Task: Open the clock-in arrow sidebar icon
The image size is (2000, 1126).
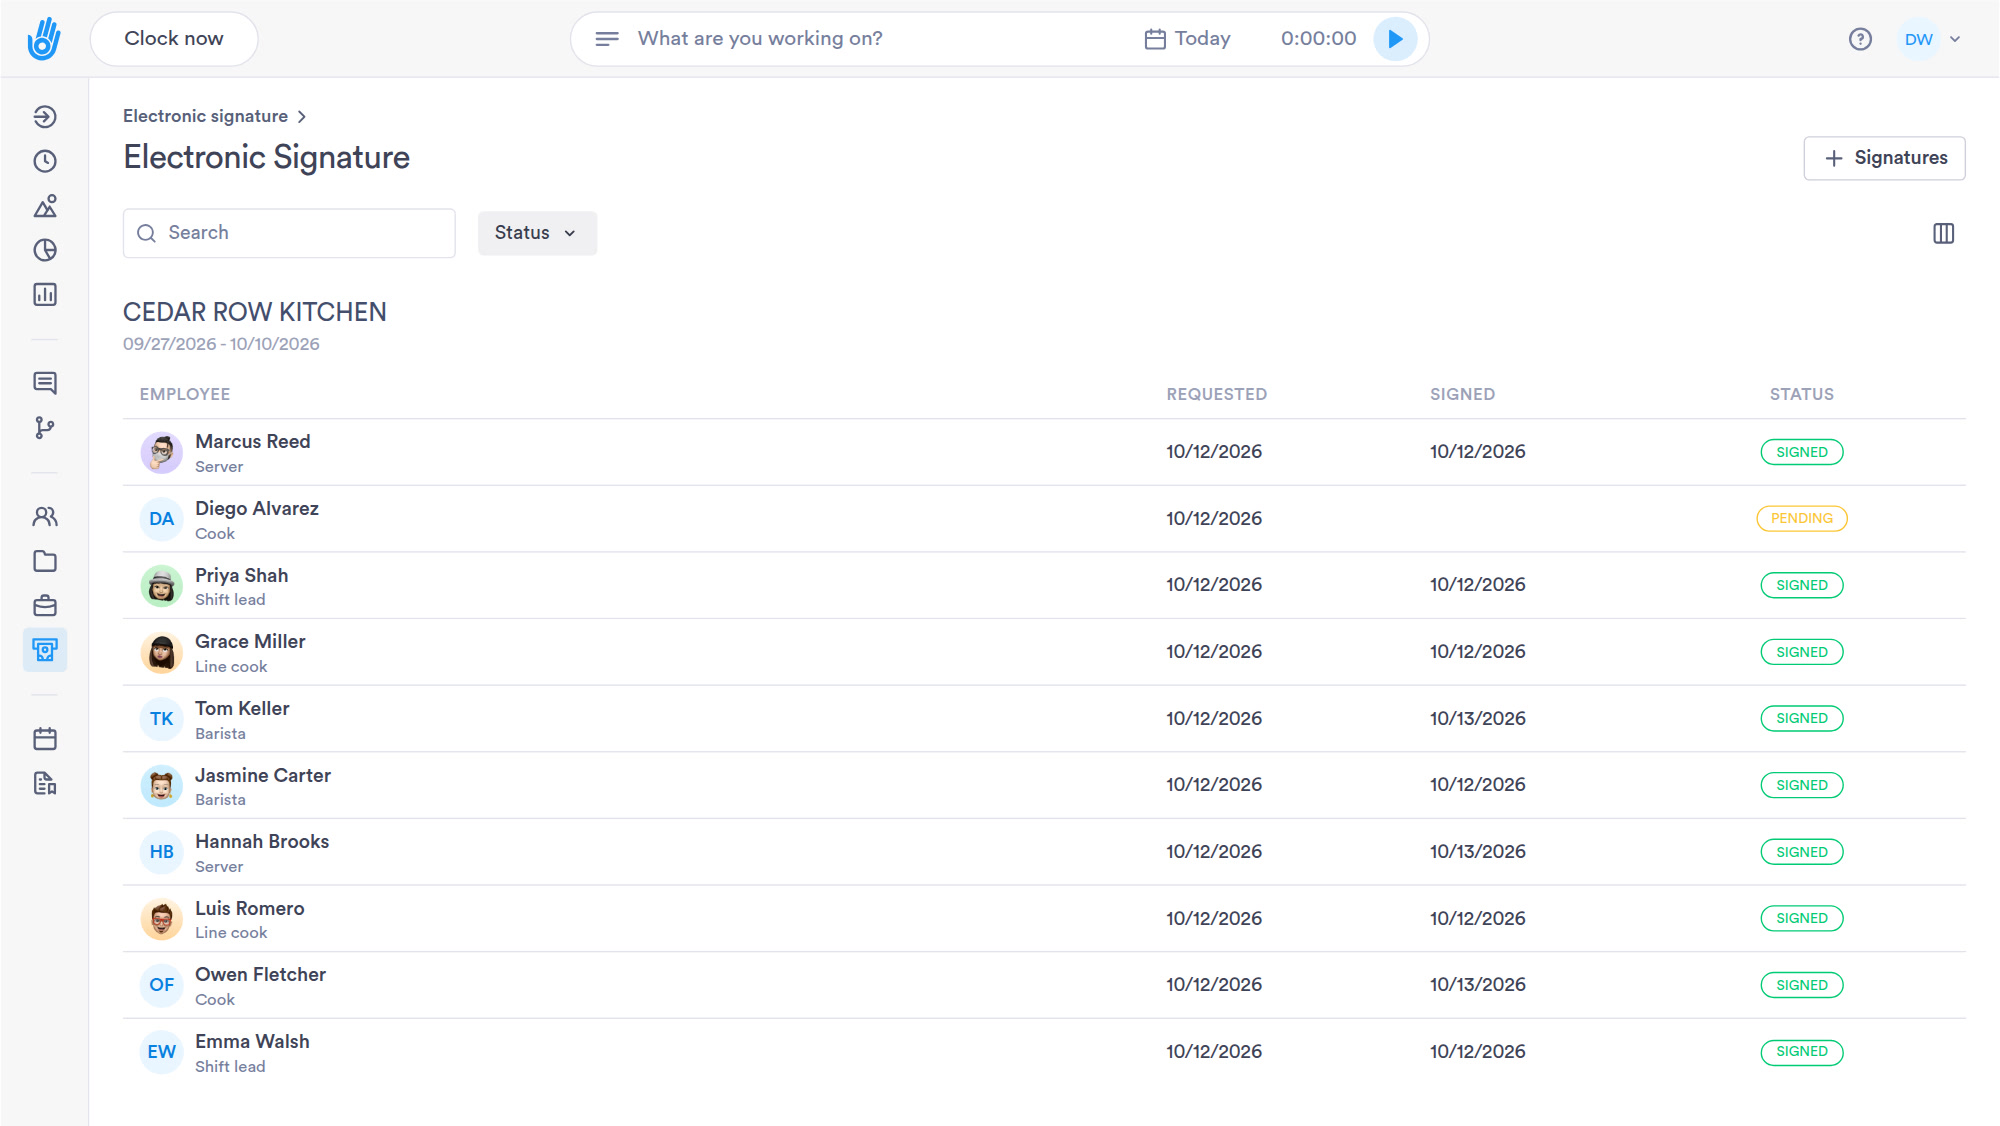Action: tap(45, 117)
